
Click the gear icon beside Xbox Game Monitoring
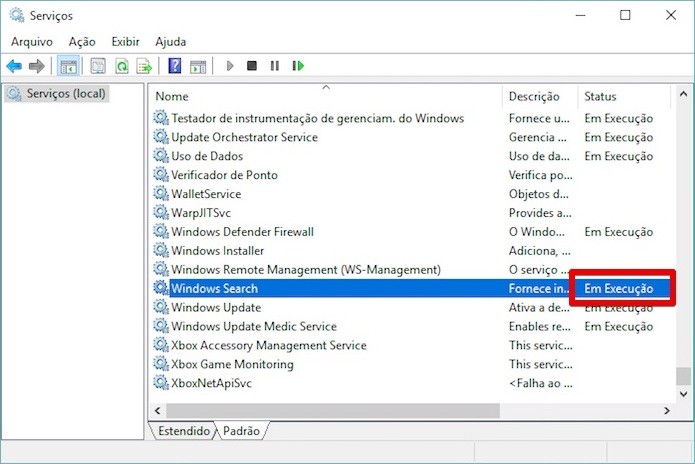(161, 364)
